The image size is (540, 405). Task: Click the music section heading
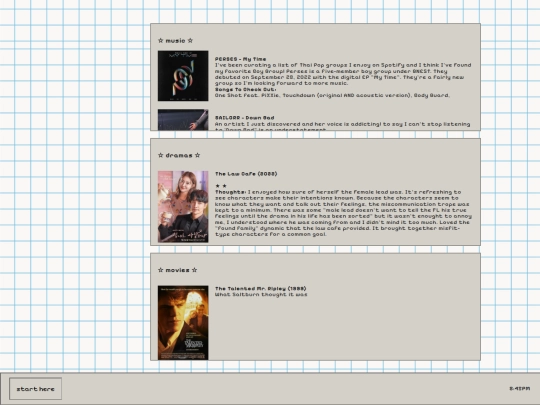point(175,41)
